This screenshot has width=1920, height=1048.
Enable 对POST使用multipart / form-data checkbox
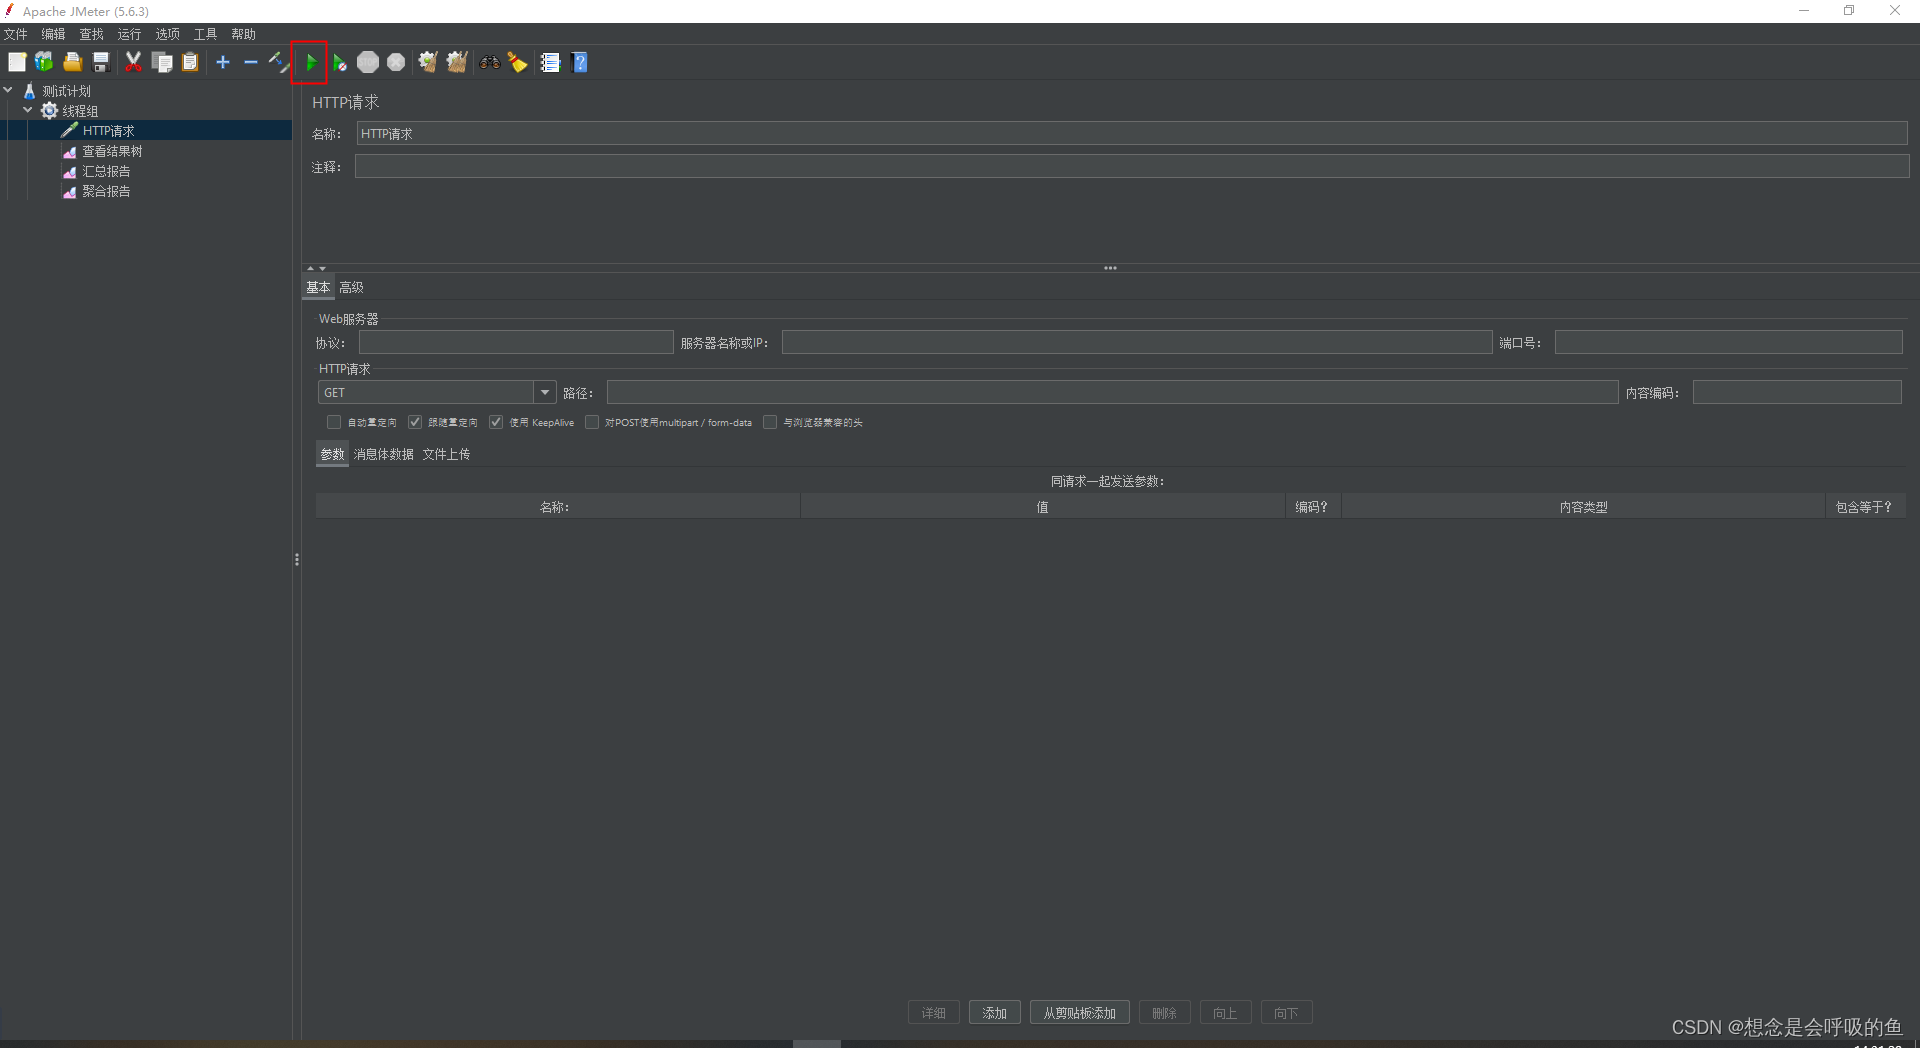592,422
